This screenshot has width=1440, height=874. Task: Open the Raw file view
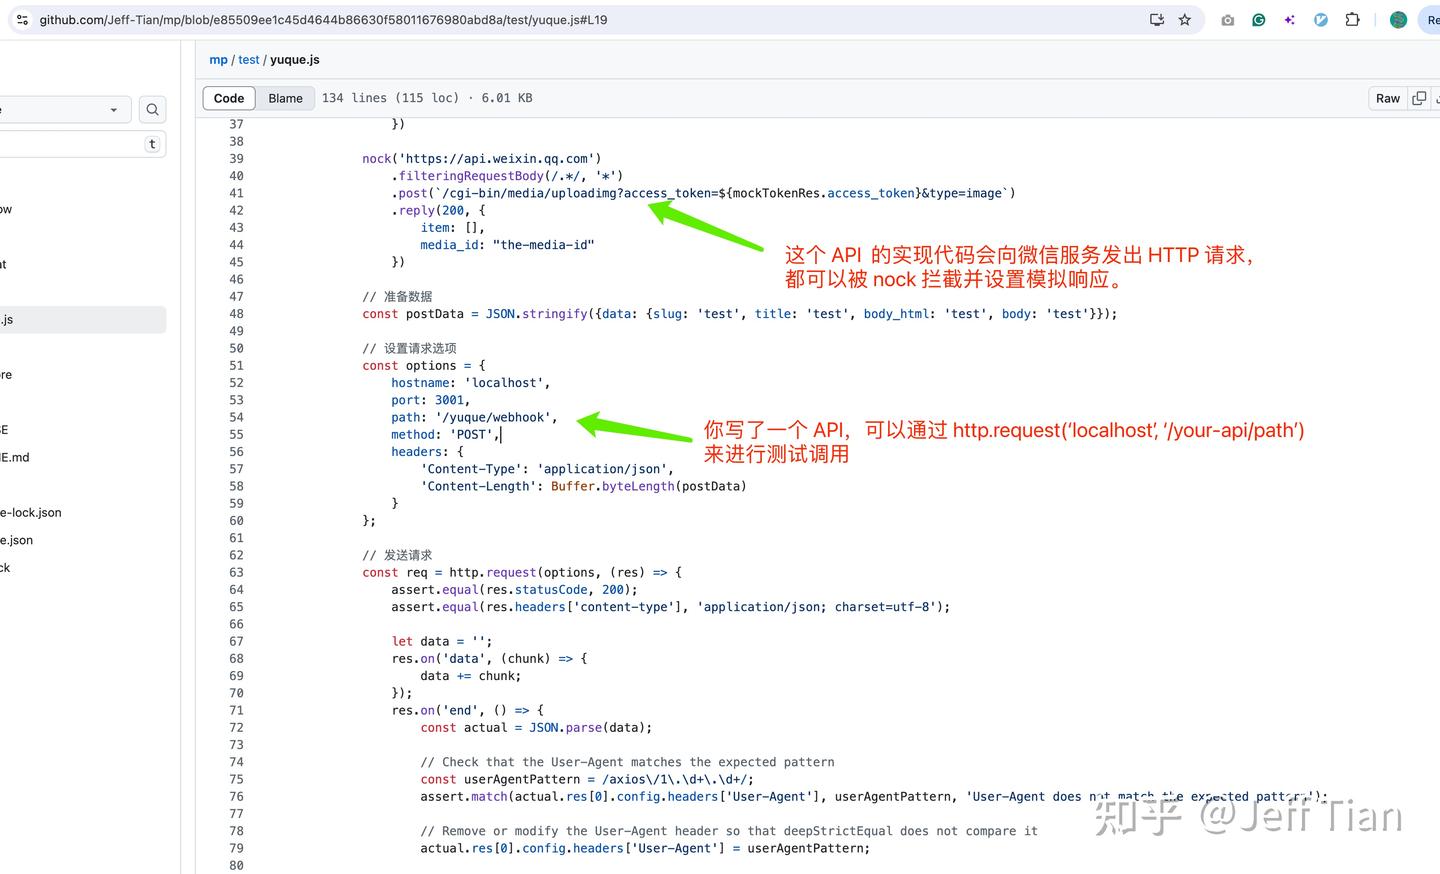[x=1387, y=98]
